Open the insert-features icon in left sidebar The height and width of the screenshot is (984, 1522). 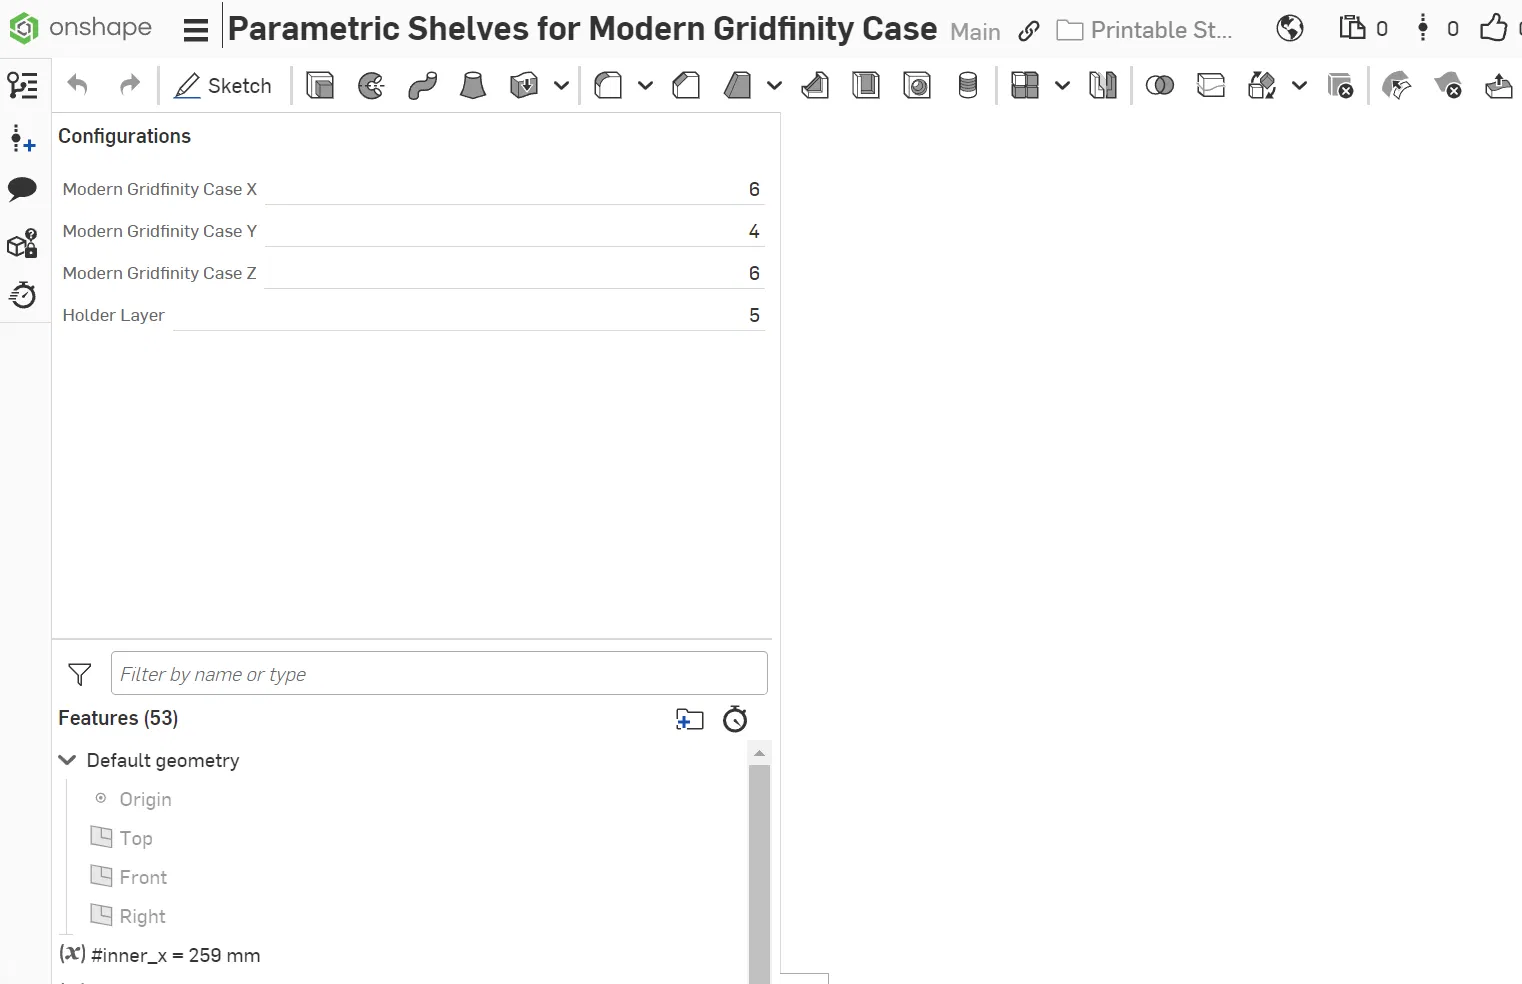[22, 138]
